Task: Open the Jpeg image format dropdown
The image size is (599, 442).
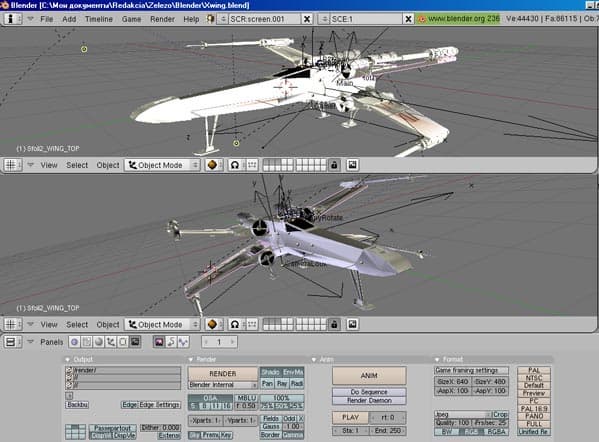Action: [x=463, y=414]
